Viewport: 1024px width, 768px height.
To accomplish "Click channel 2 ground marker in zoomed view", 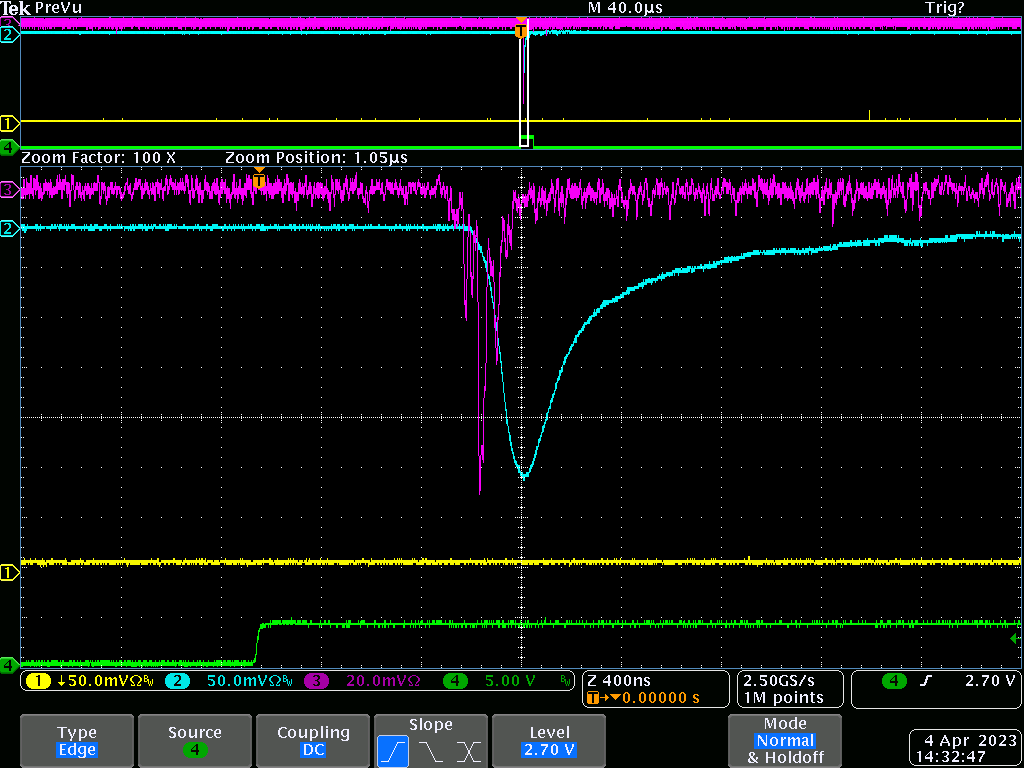I will point(9,229).
